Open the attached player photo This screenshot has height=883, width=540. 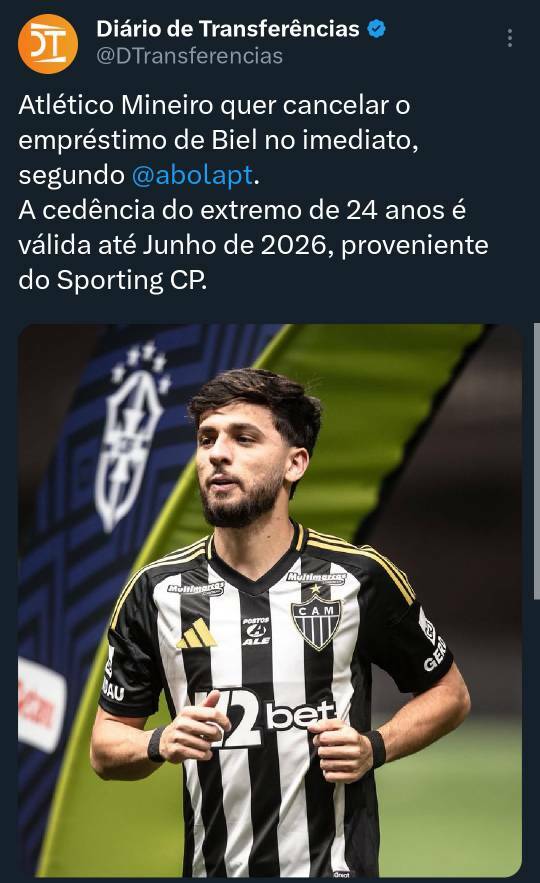tap(270, 600)
